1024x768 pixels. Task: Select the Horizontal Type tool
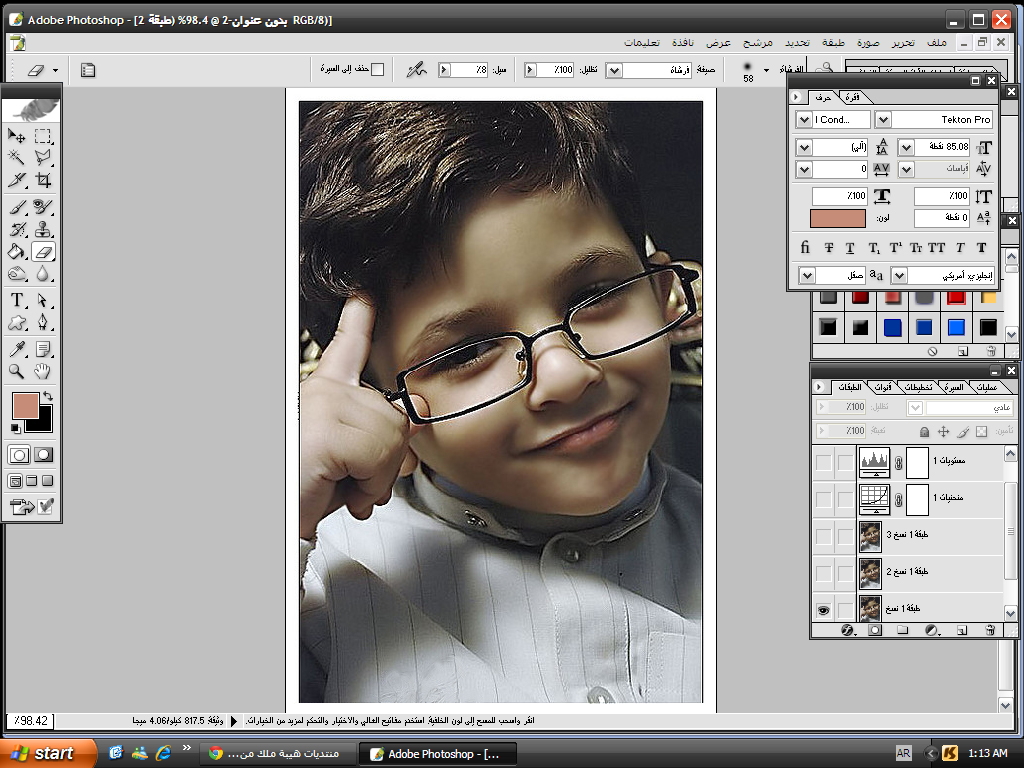pos(17,300)
